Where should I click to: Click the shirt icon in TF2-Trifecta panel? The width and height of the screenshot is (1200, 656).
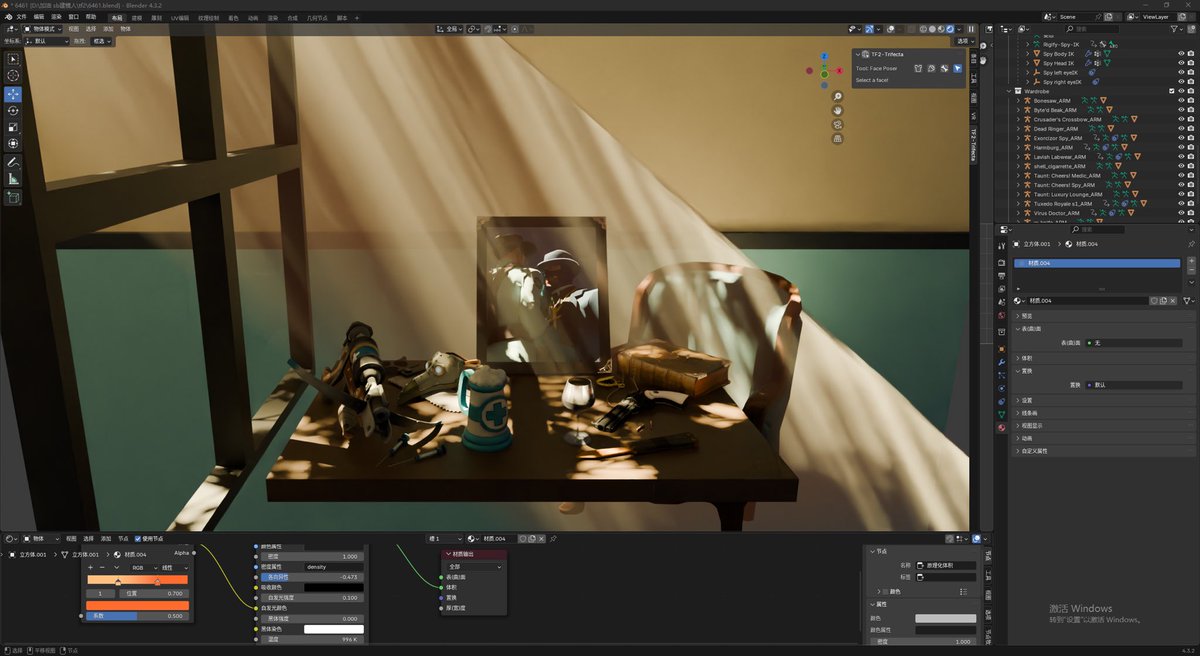click(918, 68)
